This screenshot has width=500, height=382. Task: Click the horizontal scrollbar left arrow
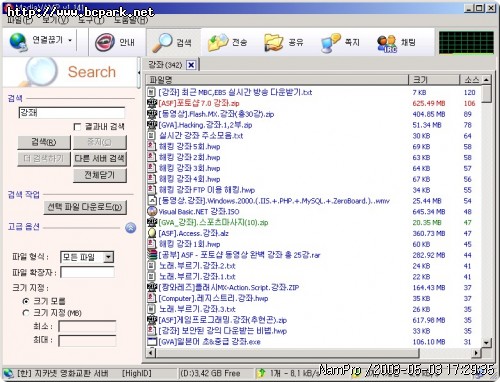coord(151,352)
